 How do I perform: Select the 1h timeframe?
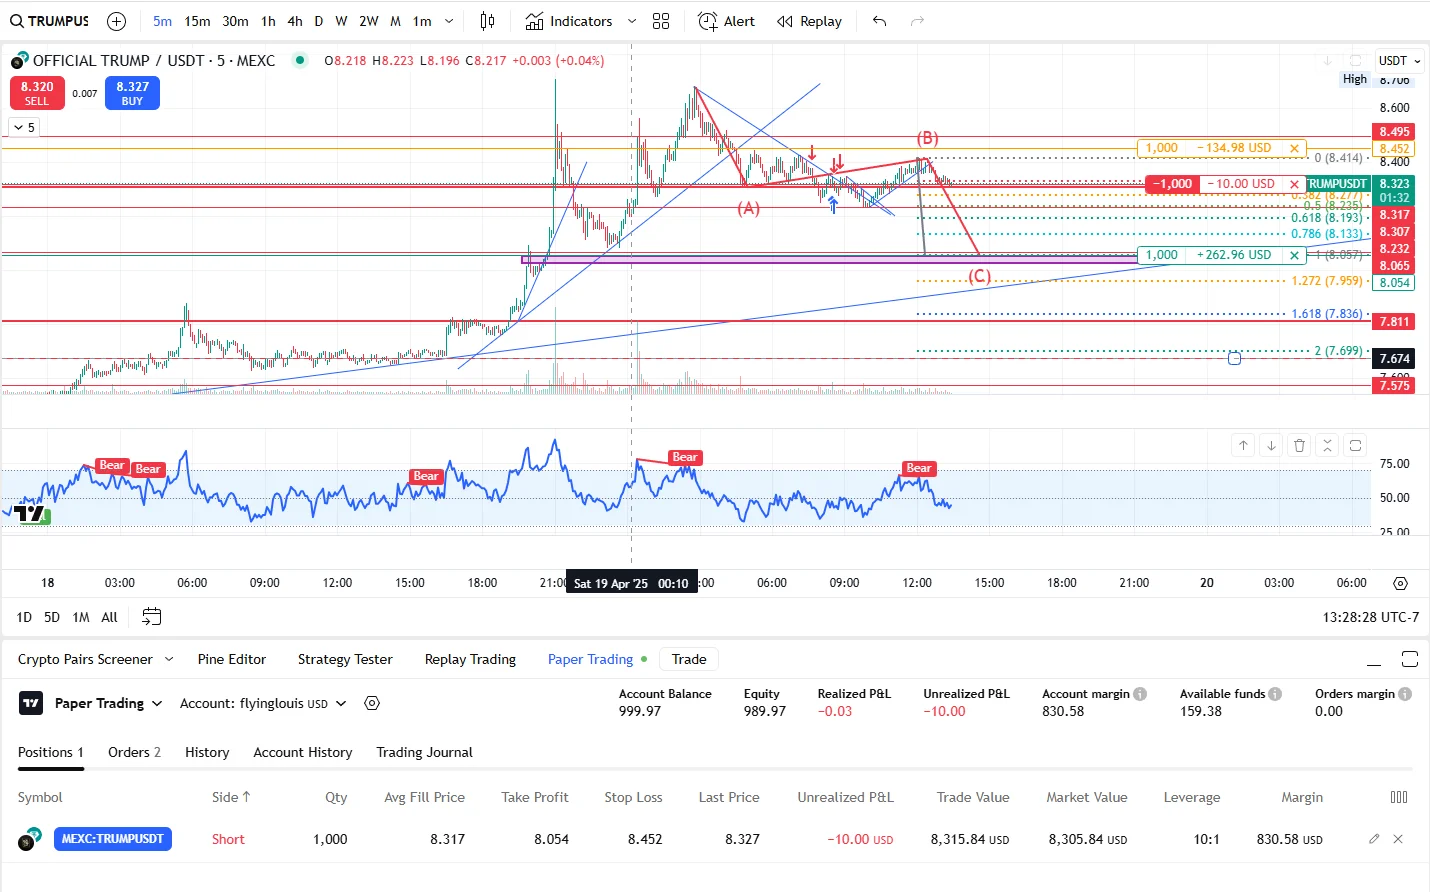point(268,21)
